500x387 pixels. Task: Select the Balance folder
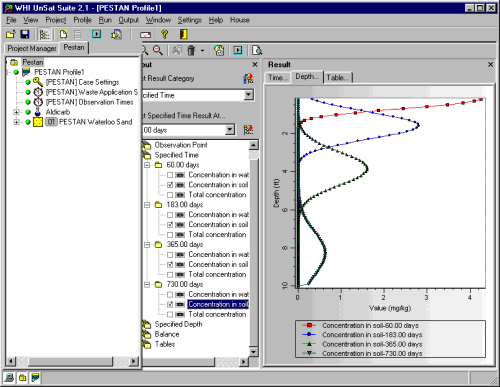coord(167,334)
